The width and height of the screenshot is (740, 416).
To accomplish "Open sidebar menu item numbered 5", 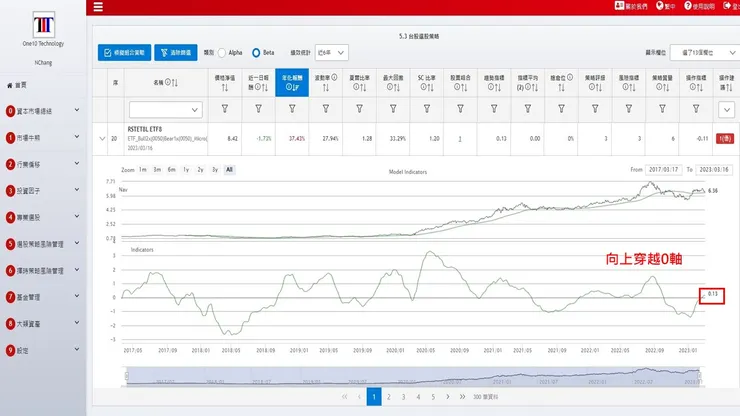I will [x=42, y=244].
